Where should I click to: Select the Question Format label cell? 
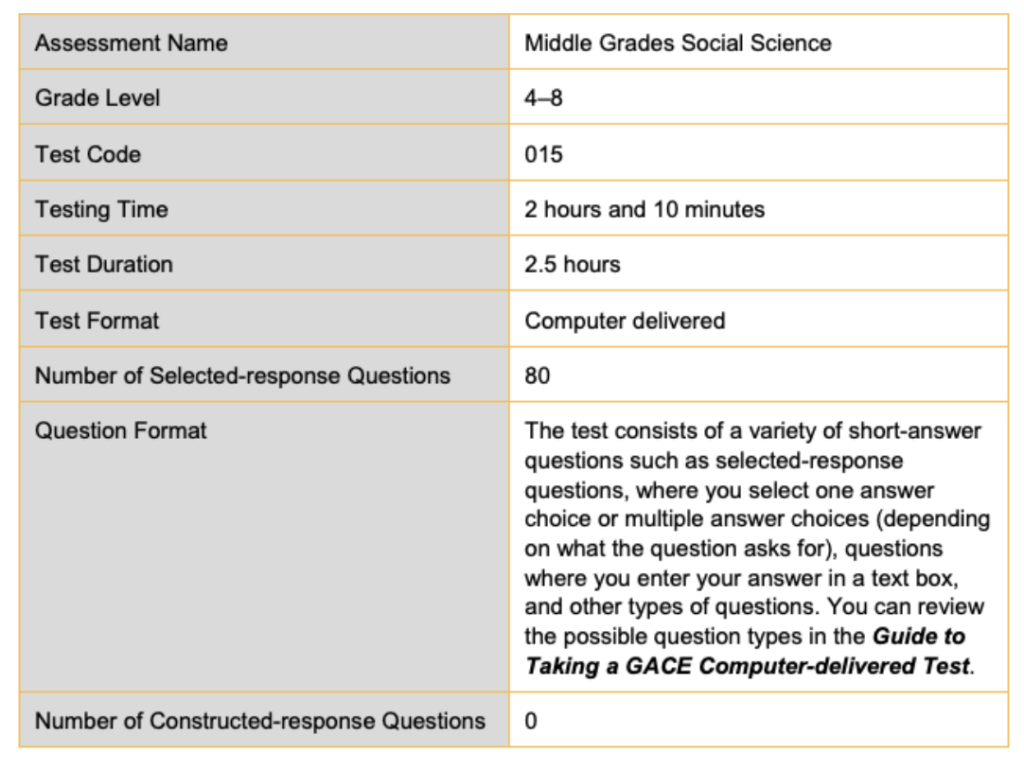click(121, 431)
